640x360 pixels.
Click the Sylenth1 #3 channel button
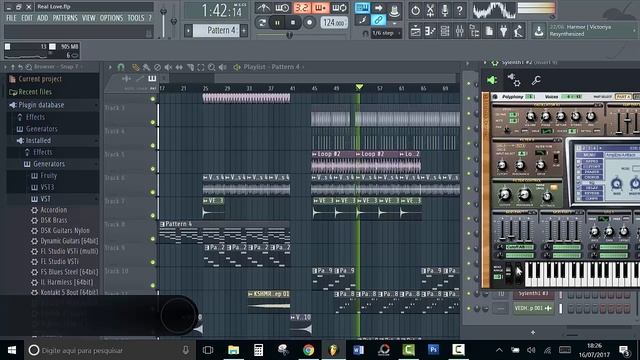click(533, 294)
